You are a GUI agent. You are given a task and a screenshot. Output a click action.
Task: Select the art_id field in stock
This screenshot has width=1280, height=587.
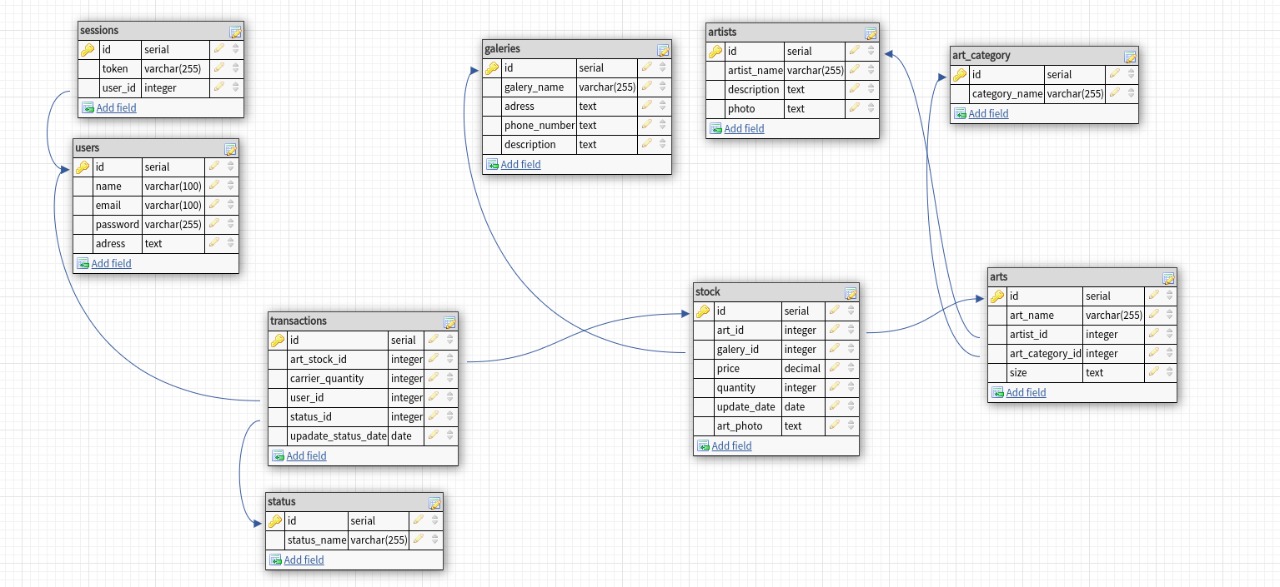730,330
